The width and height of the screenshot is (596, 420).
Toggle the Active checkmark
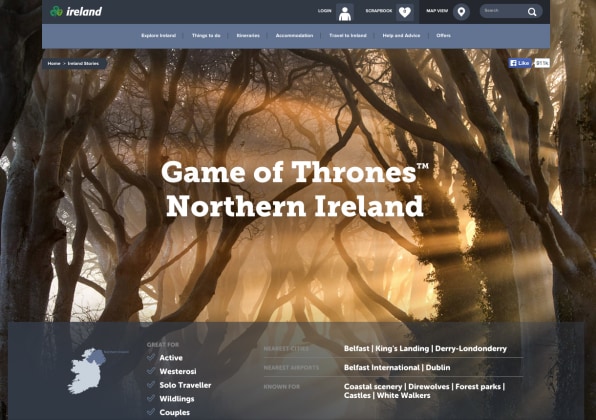click(151, 357)
